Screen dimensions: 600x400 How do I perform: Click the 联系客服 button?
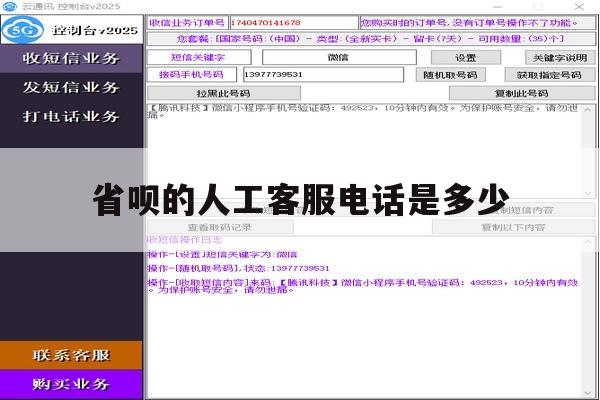pyautogui.click(x=71, y=355)
